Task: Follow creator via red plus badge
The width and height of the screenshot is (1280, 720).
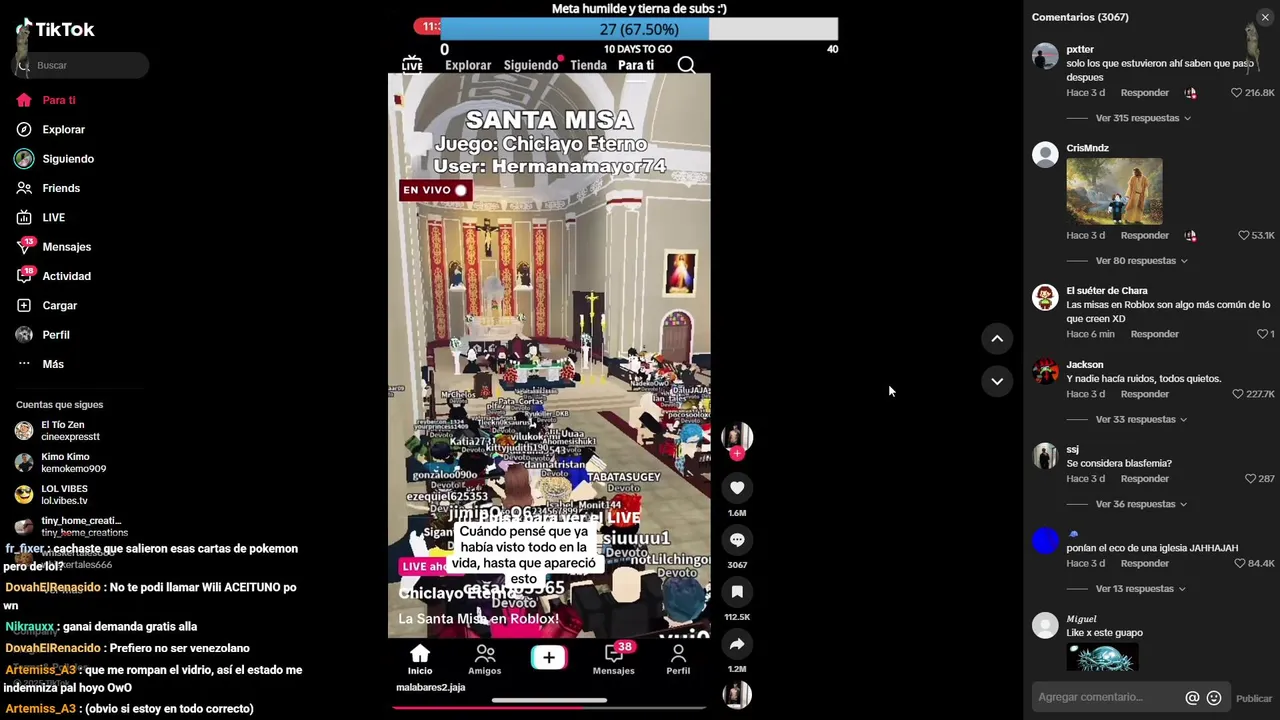Action: tap(737, 454)
